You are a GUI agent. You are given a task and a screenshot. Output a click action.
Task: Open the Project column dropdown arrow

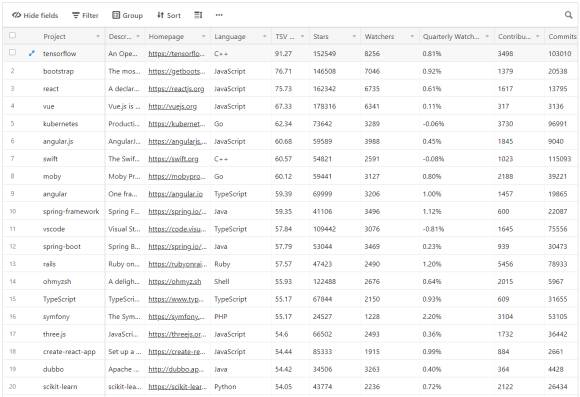(x=98, y=36)
